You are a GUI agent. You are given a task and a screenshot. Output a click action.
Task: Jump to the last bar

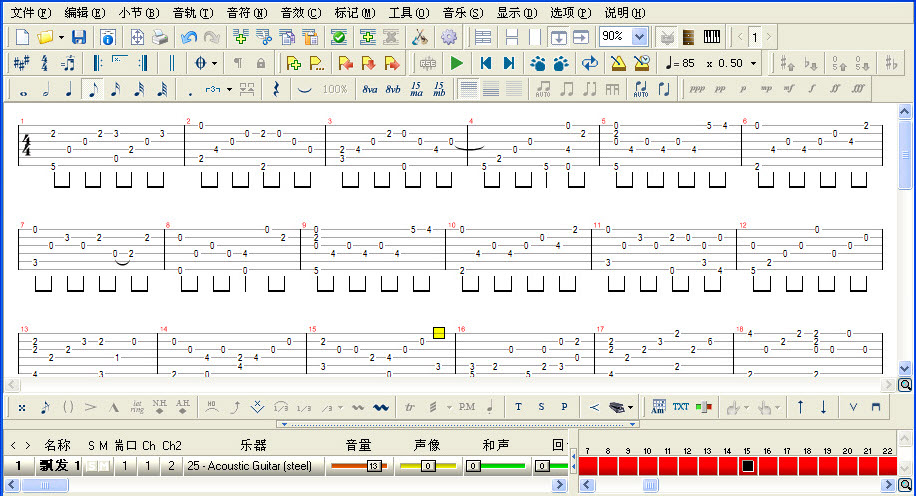(x=509, y=63)
